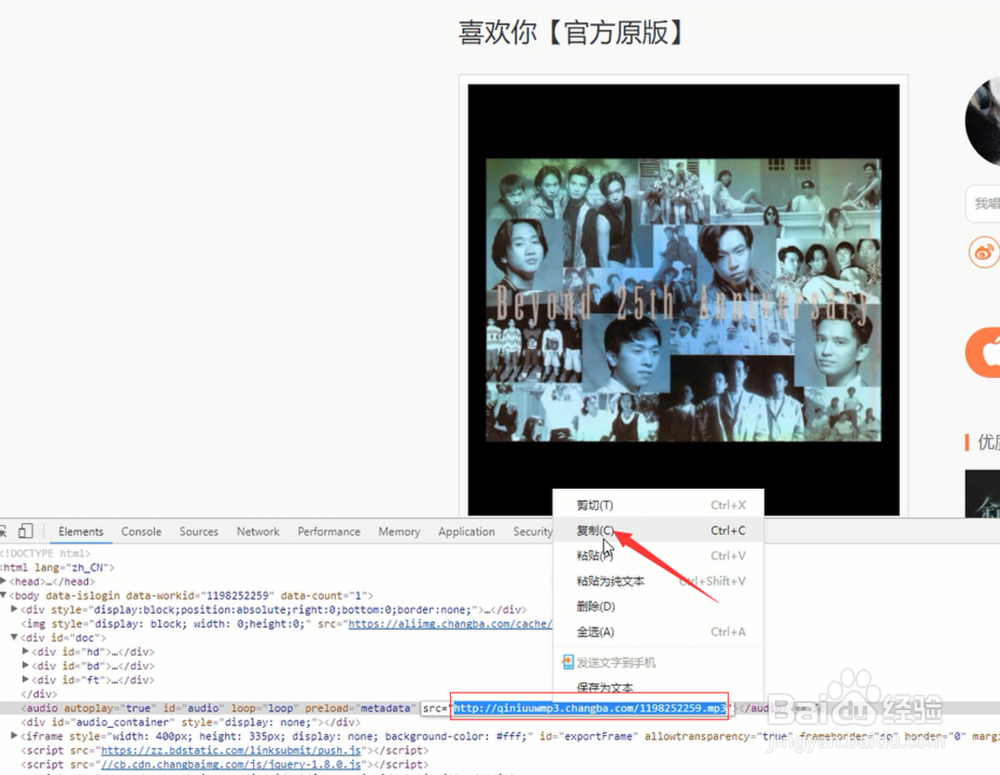Open jquery-1.8.0.js script link
The width and height of the screenshot is (1000, 775).
(231, 764)
